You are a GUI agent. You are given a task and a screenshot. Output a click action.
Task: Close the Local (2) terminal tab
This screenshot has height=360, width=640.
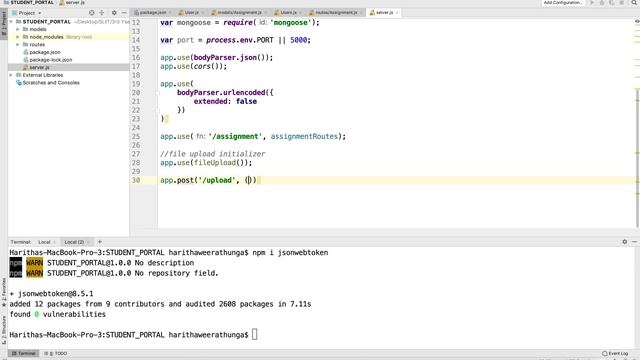click(88, 242)
